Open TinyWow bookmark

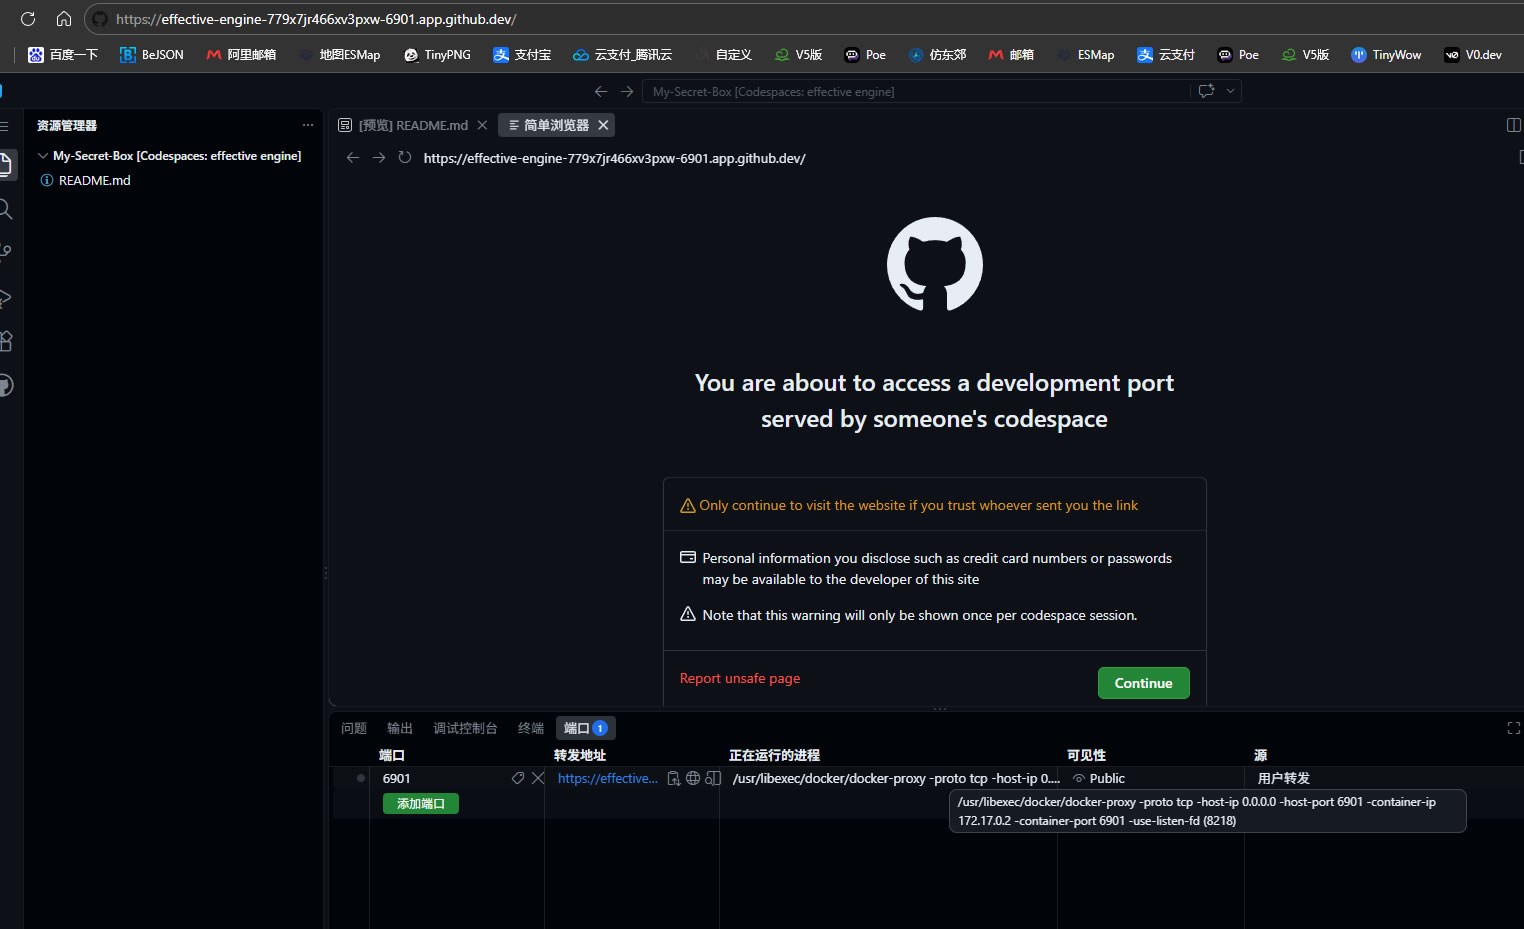point(1386,55)
